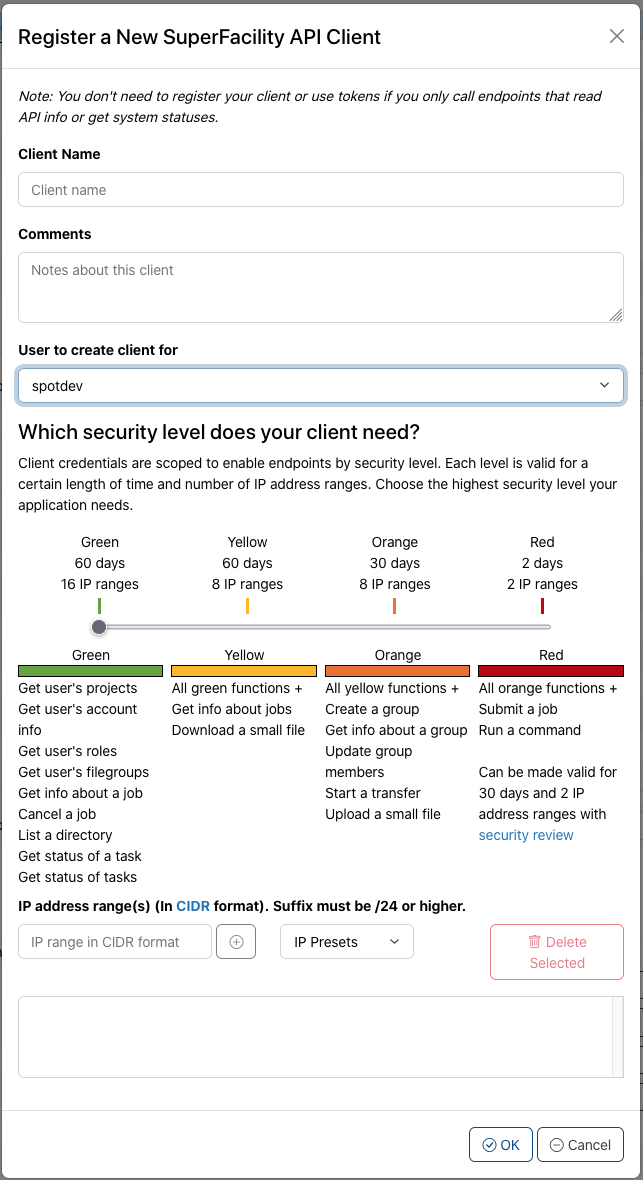The image size is (643, 1180).
Task: Click the plus icon to add an IP range
Action: pyautogui.click(x=236, y=941)
